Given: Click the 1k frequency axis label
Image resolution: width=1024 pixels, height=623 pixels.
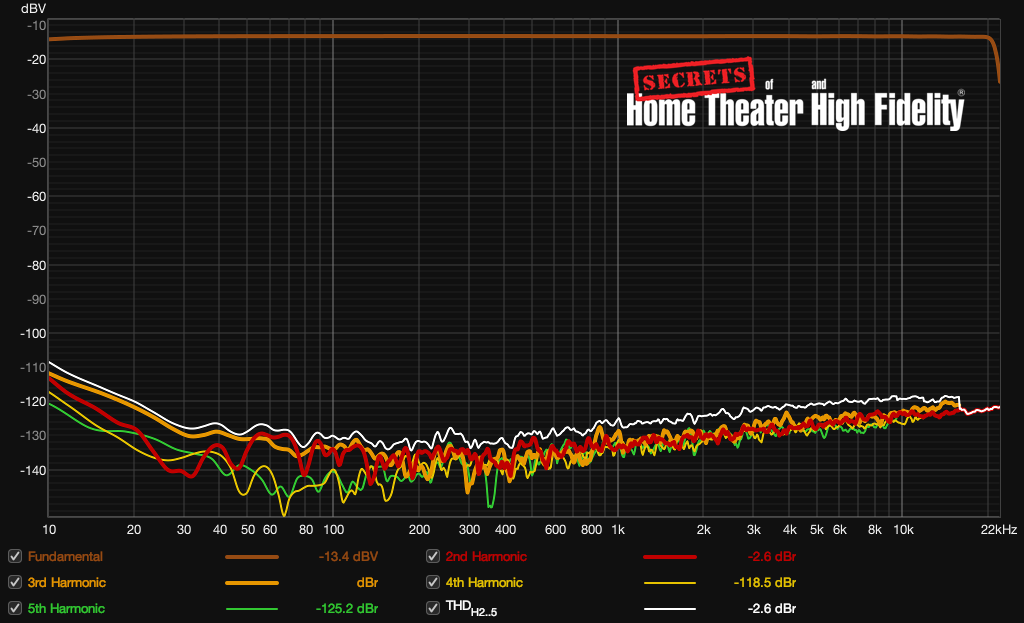Looking at the screenshot, I should click(x=618, y=530).
